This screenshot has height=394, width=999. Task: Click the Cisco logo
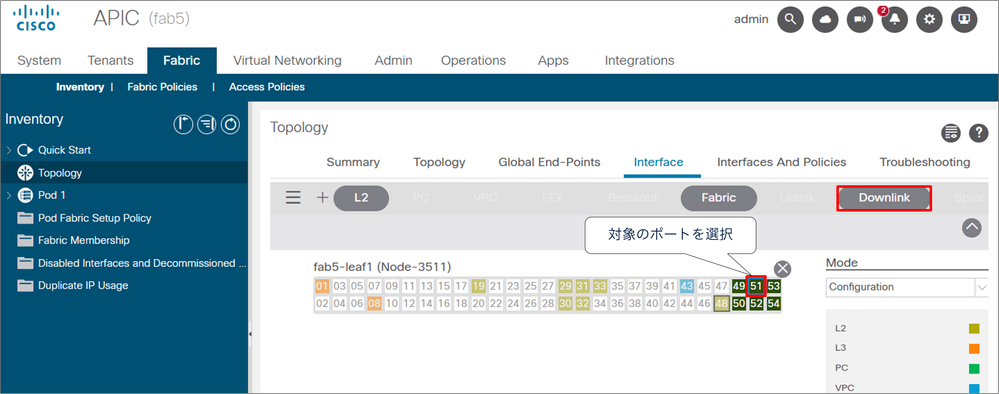point(36,18)
